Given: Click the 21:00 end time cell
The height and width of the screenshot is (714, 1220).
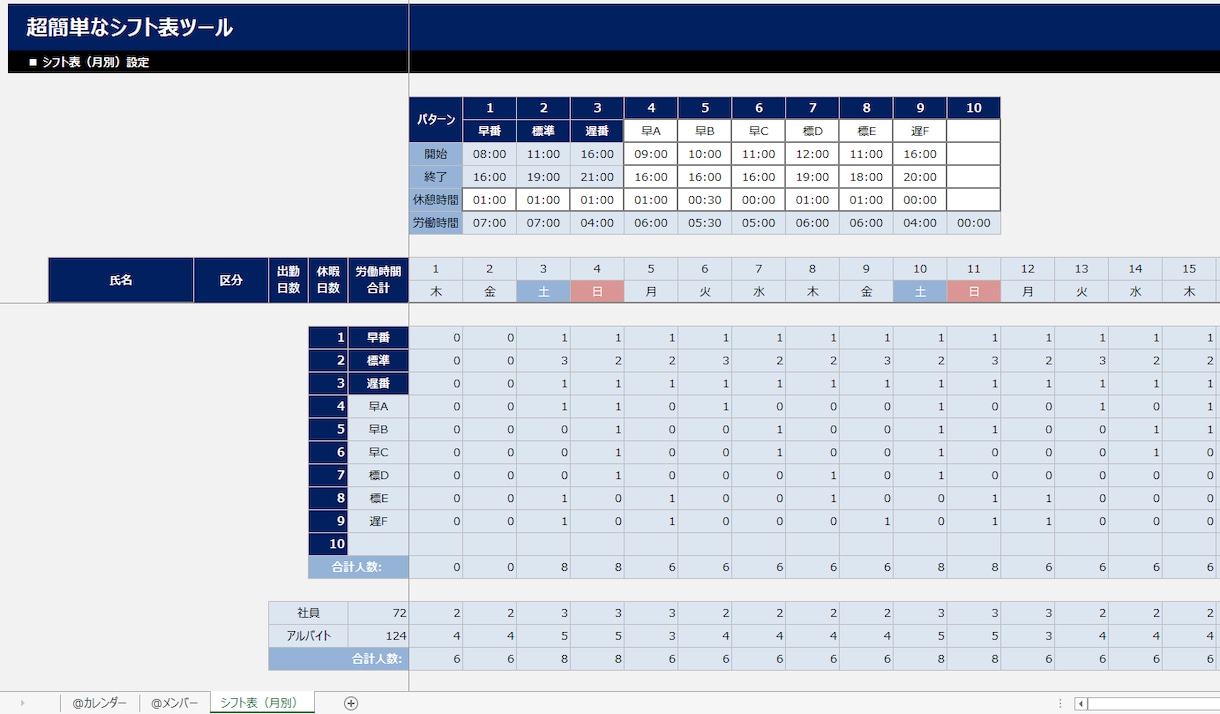Looking at the screenshot, I should 597,177.
